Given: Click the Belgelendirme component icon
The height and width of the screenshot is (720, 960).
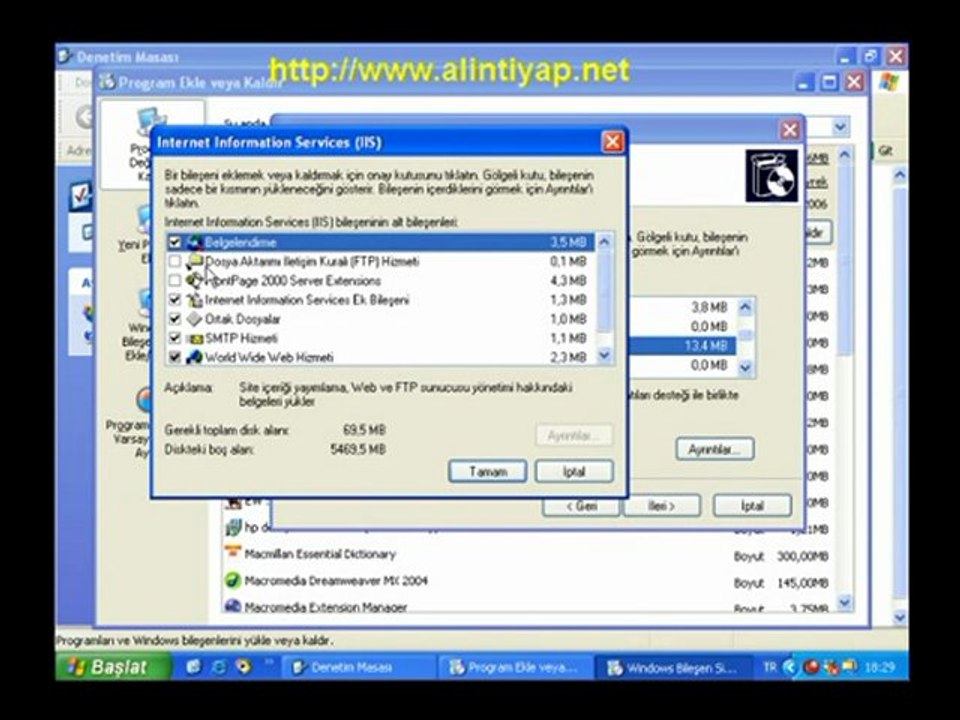Looking at the screenshot, I should [x=195, y=242].
